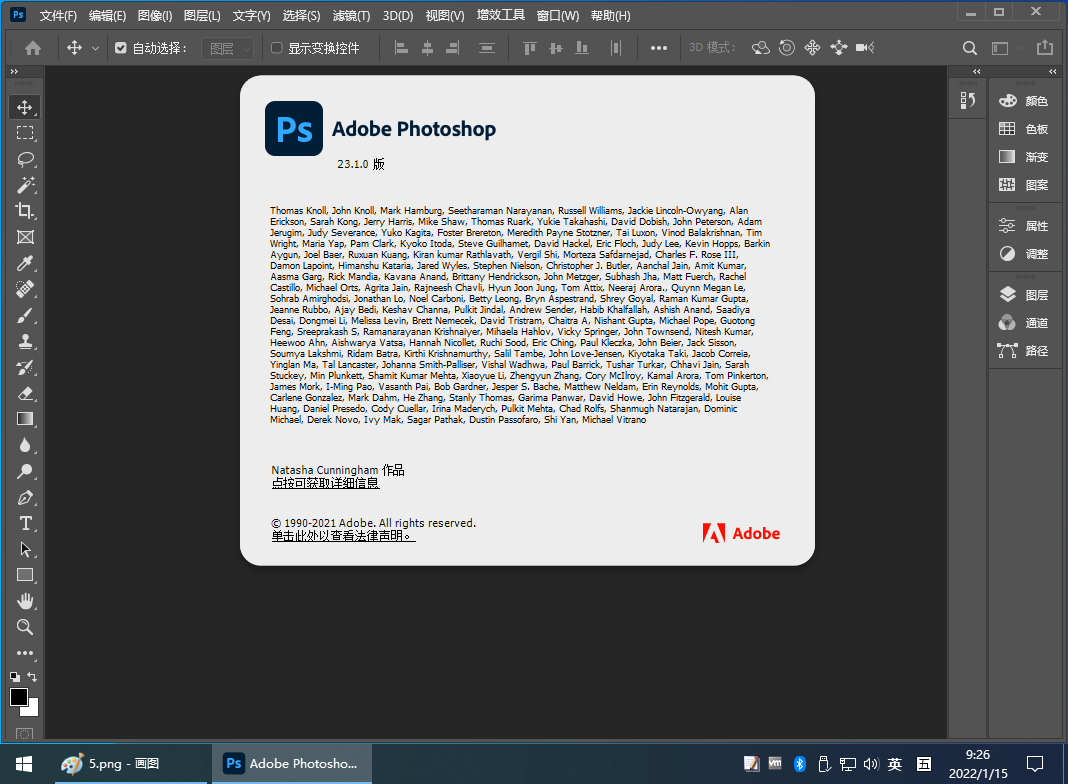Viewport: 1068px width, 784px height.
Task: Select the Hand tool
Action: (x=25, y=601)
